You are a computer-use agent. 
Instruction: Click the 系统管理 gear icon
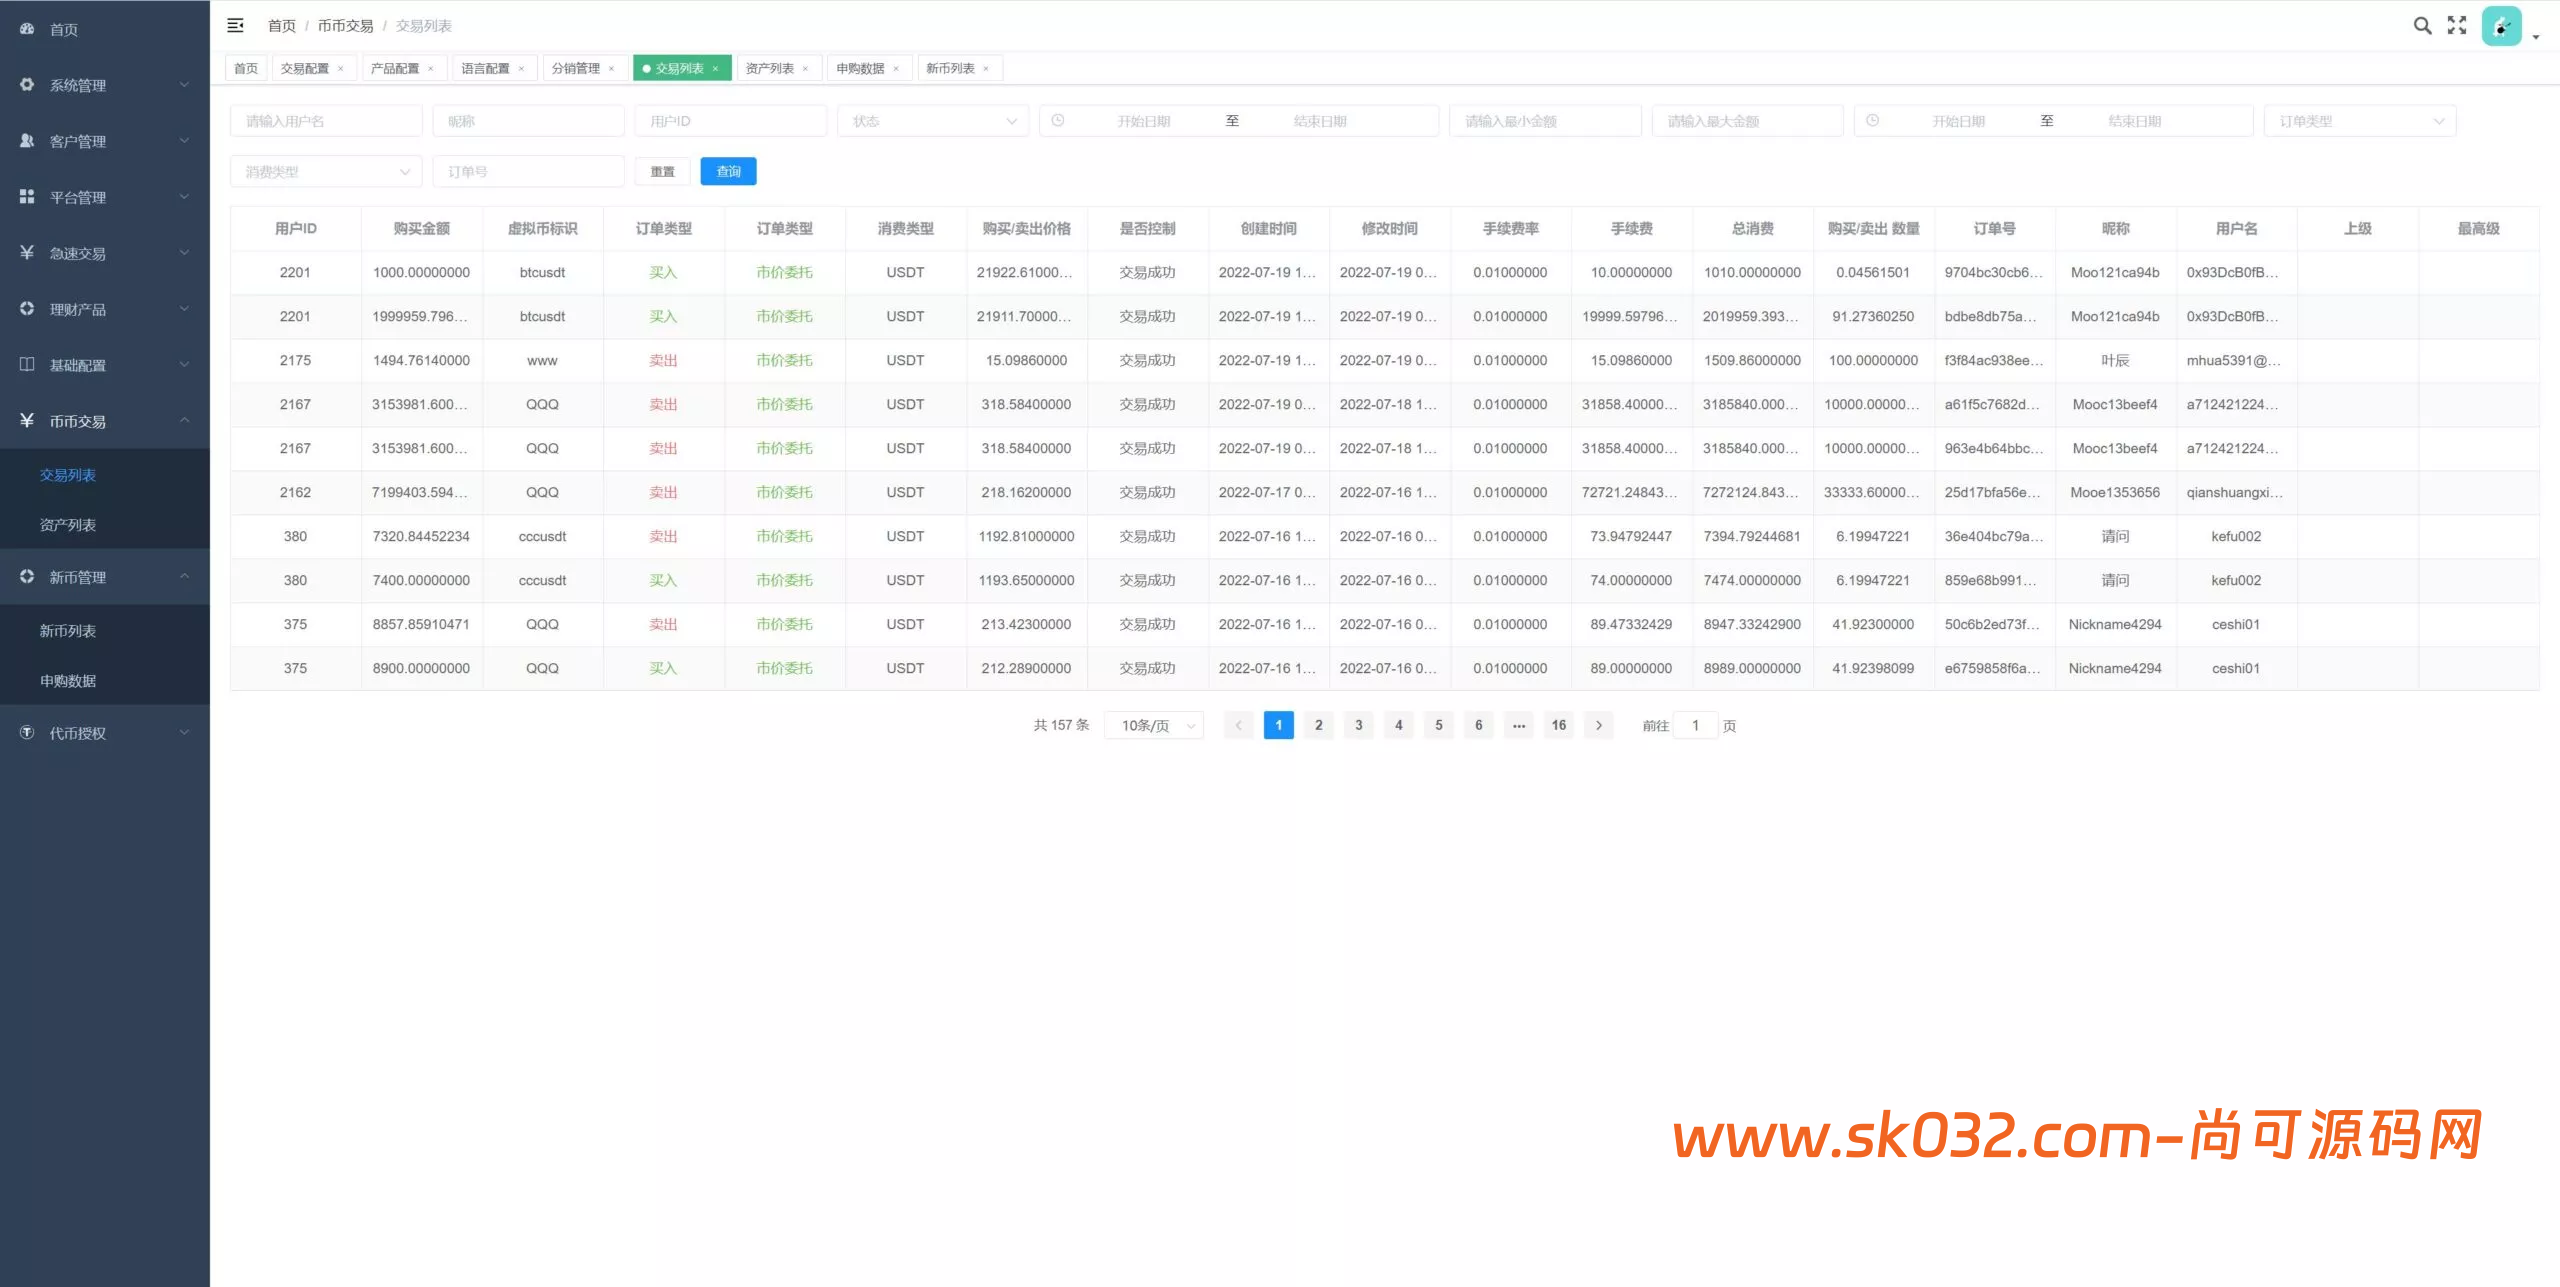pyautogui.click(x=27, y=85)
